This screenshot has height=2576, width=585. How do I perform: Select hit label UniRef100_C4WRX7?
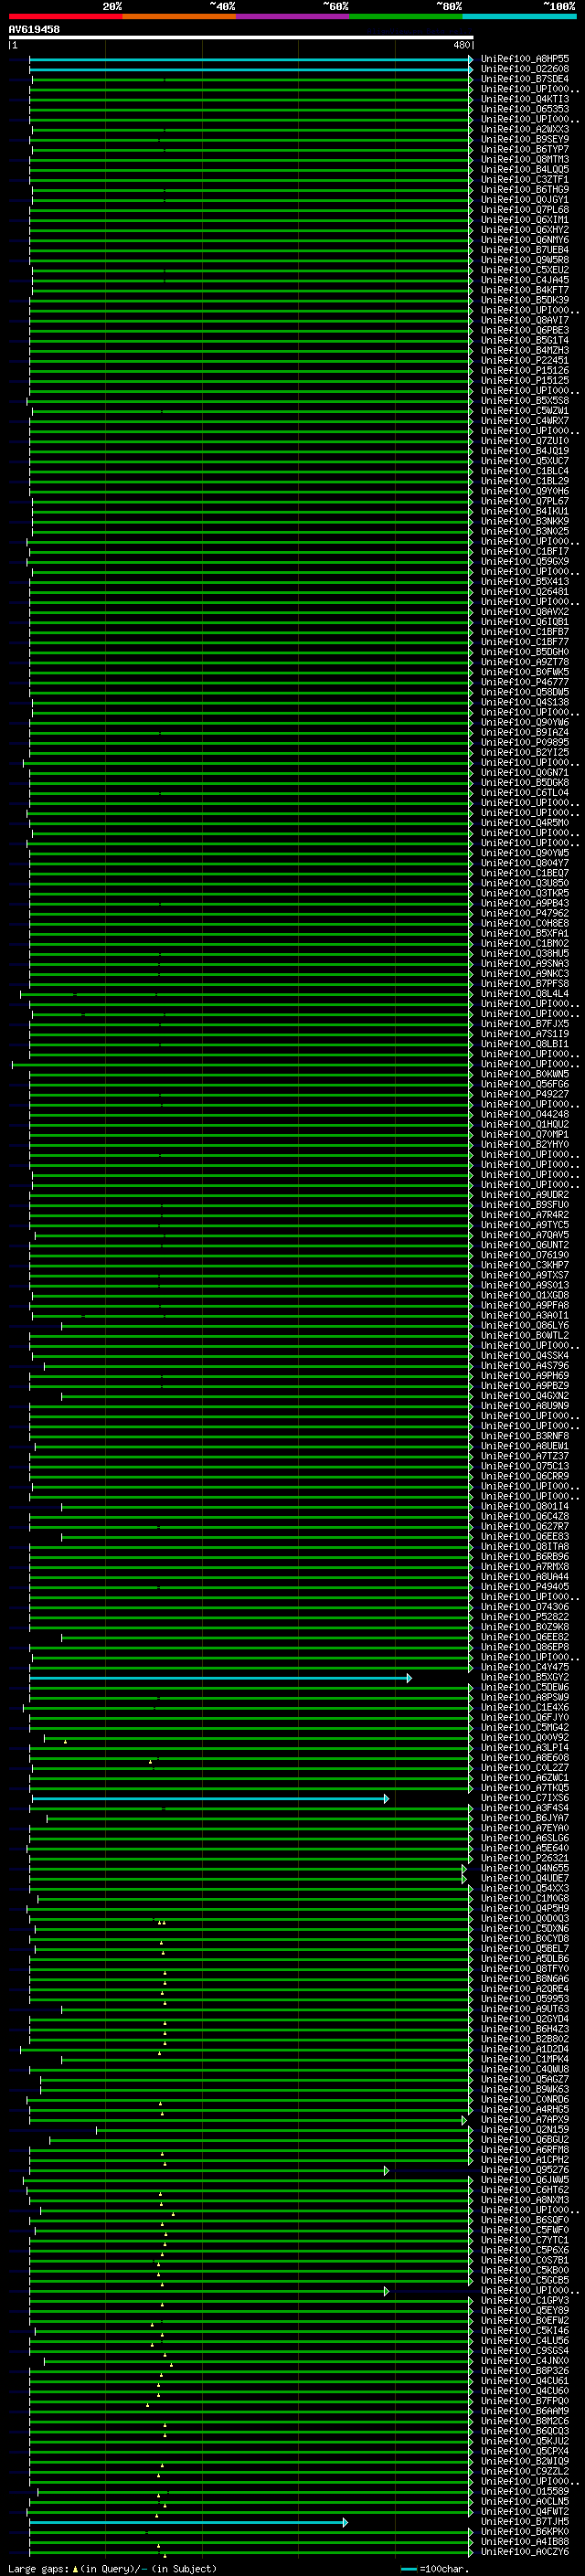tap(525, 421)
